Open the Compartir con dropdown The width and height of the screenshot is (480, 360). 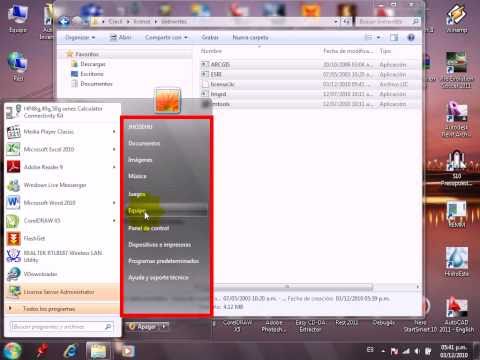(x=166, y=37)
